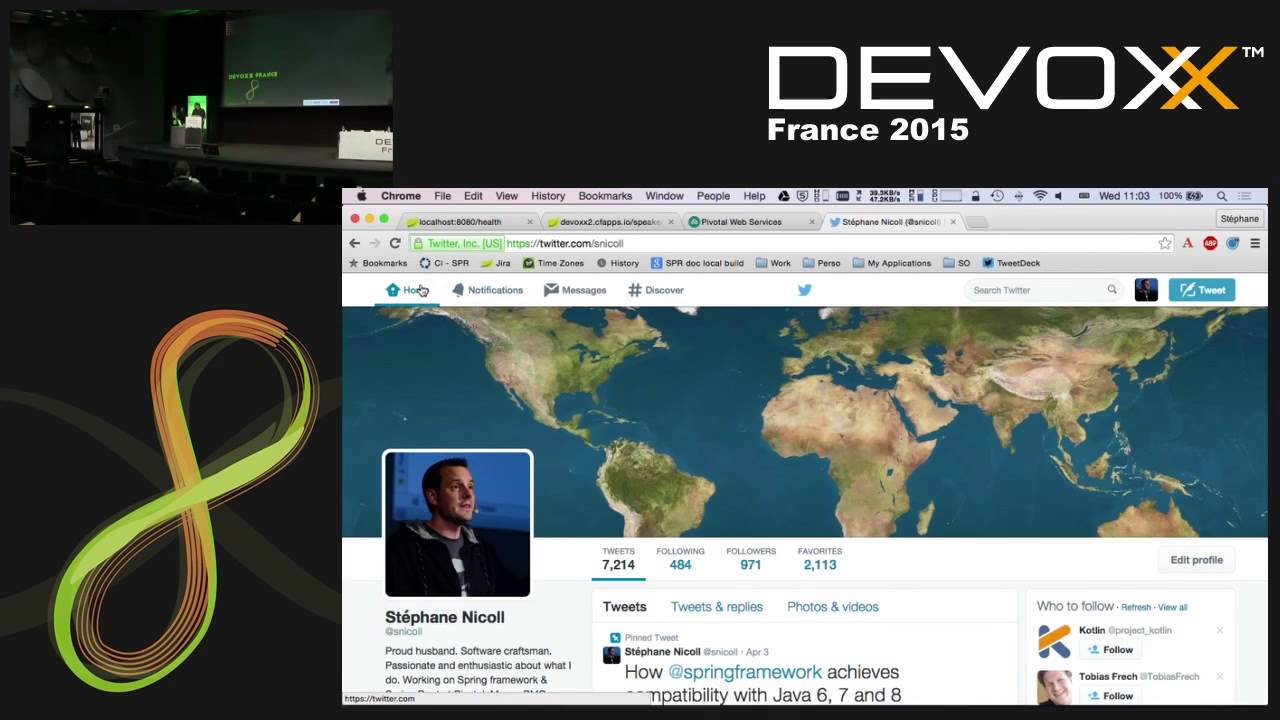Screen dimensions: 1280x720
Task: Open the TweetDeck bookmark
Action: [1011, 263]
